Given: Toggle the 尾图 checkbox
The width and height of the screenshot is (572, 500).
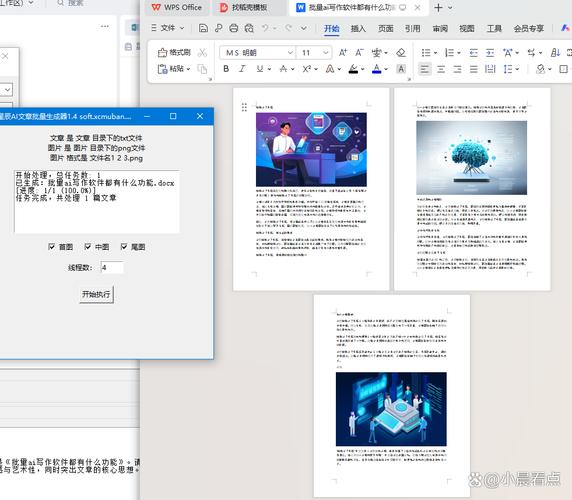Looking at the screenshot, I should [124, 247].
